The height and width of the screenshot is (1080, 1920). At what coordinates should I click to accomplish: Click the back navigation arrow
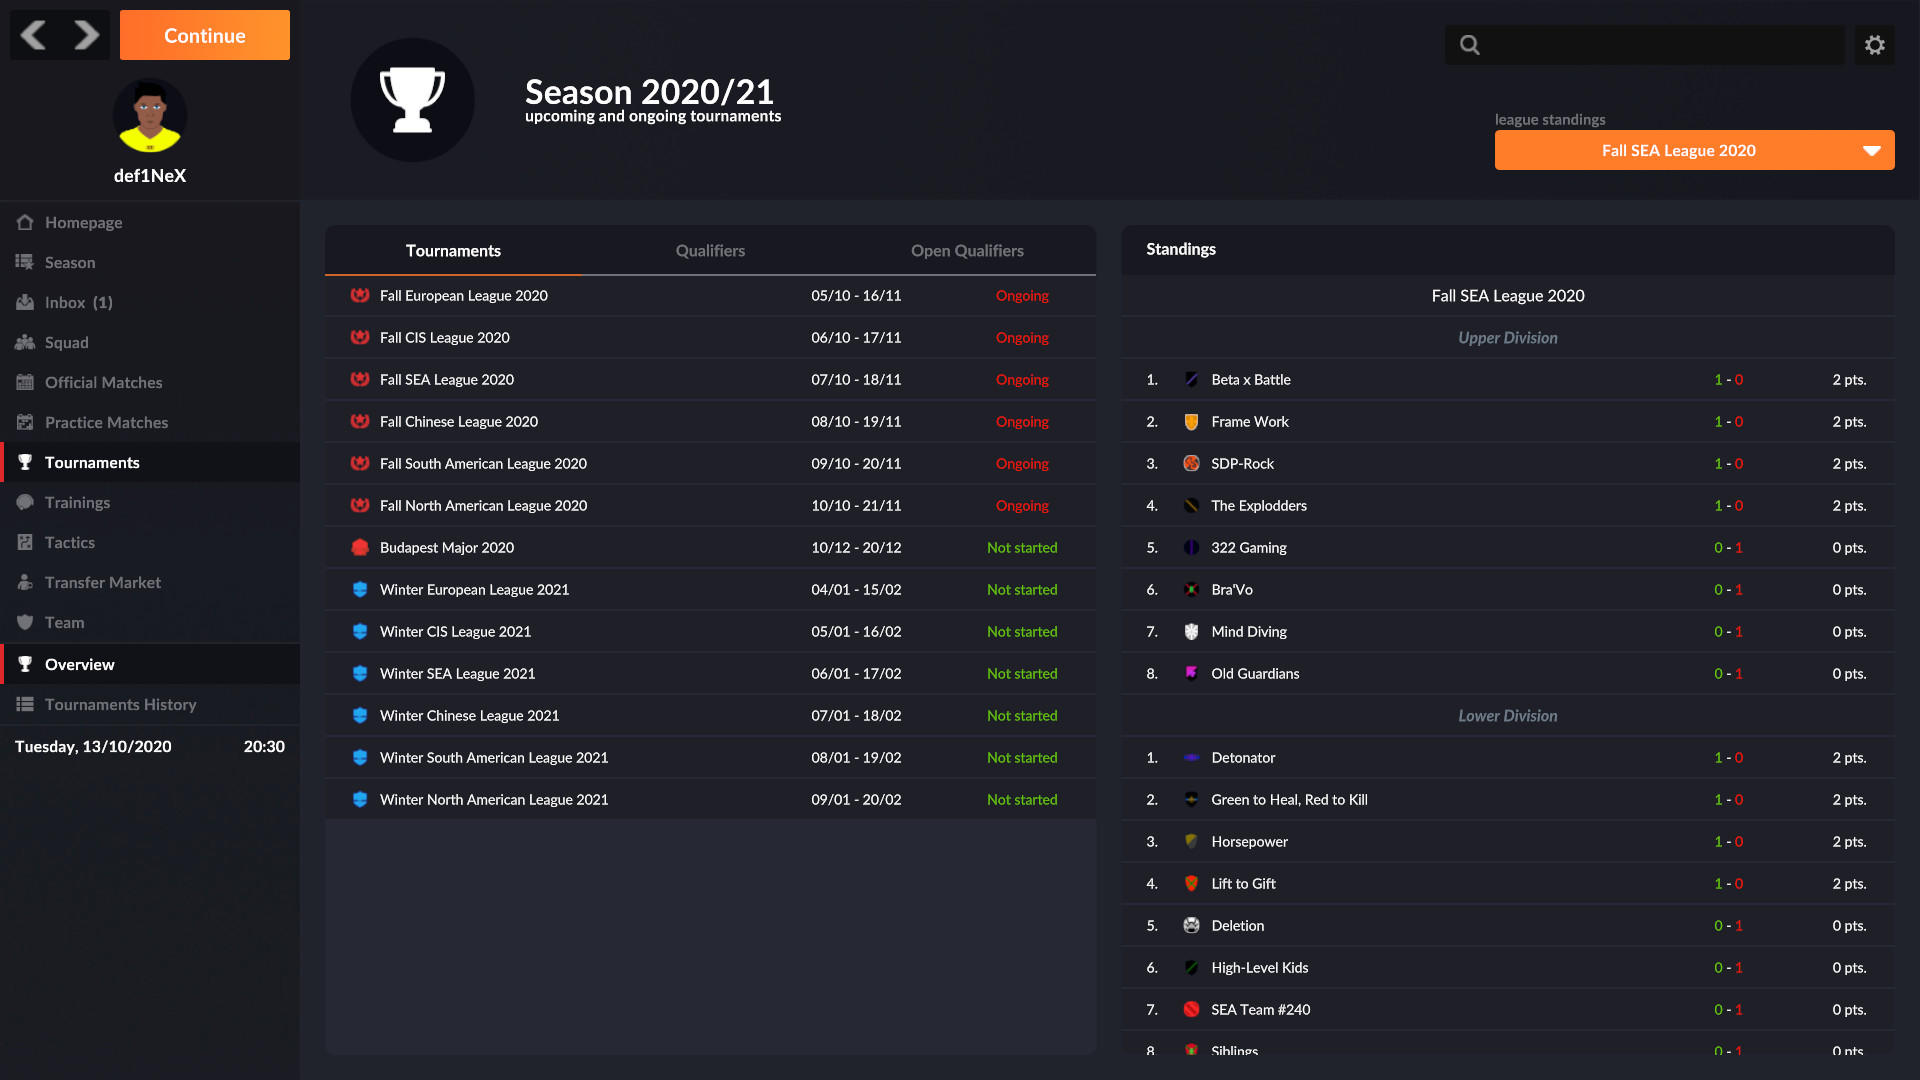(33, 35)
